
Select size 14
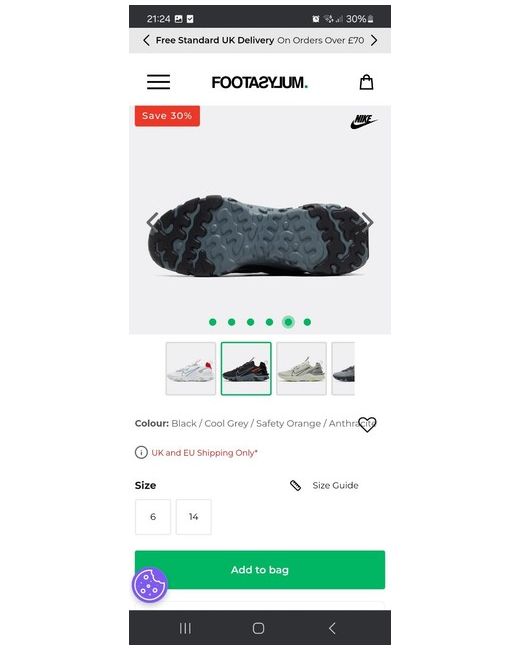(194, 517)
